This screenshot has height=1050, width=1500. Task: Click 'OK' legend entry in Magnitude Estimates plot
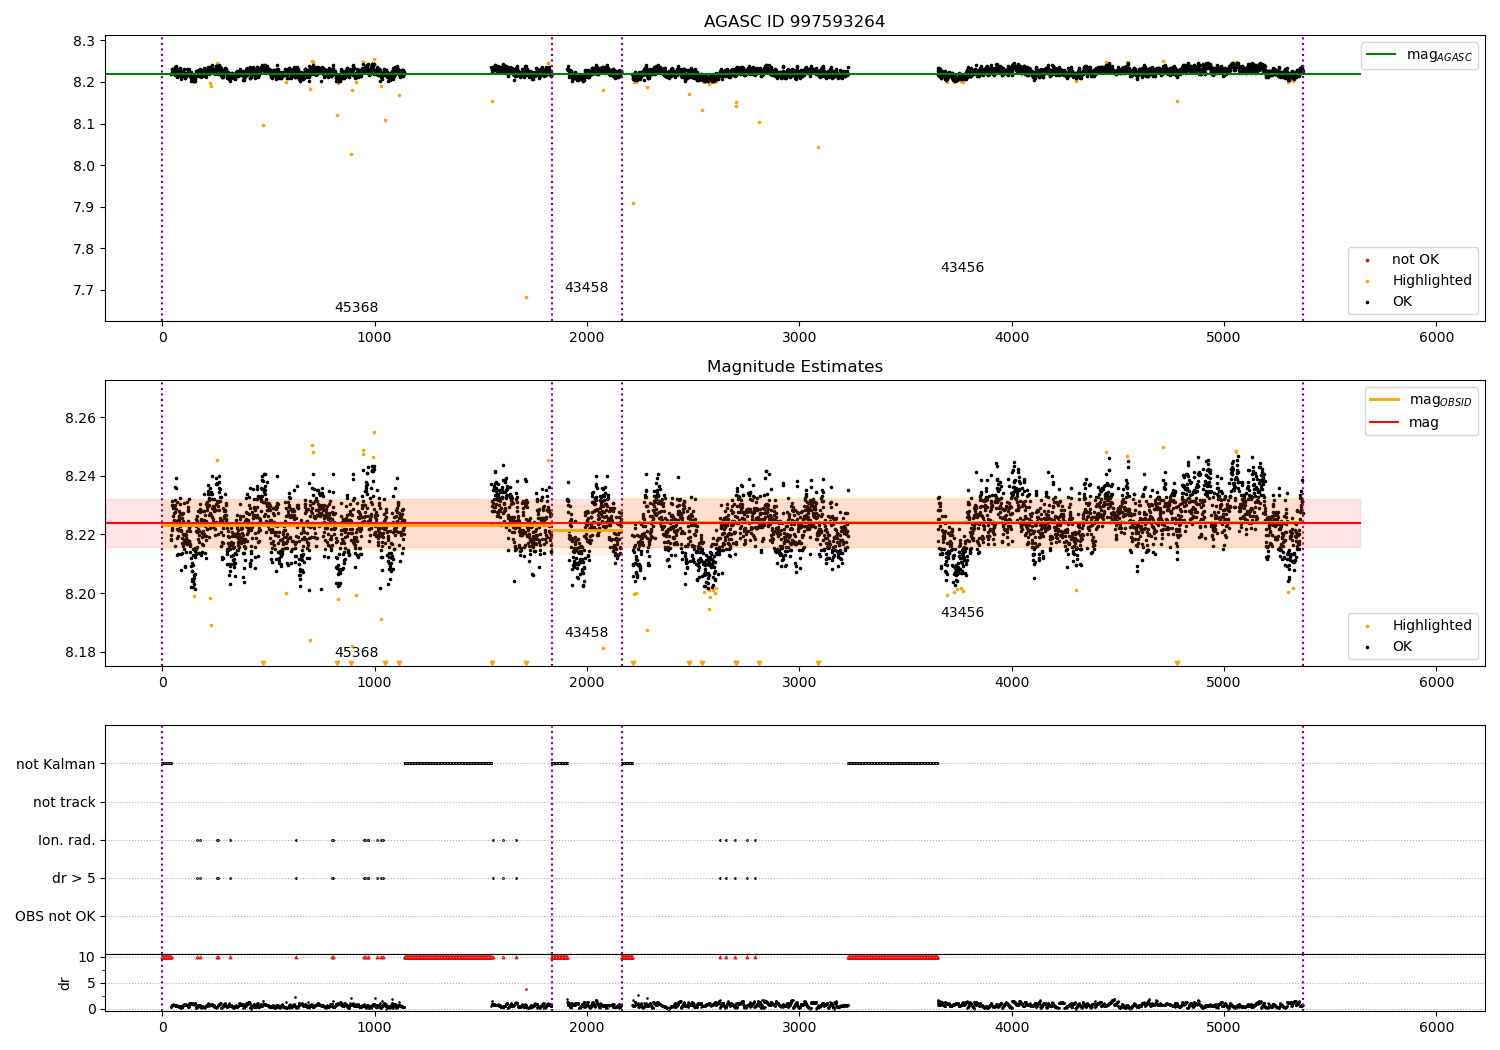pos(1401,647)
